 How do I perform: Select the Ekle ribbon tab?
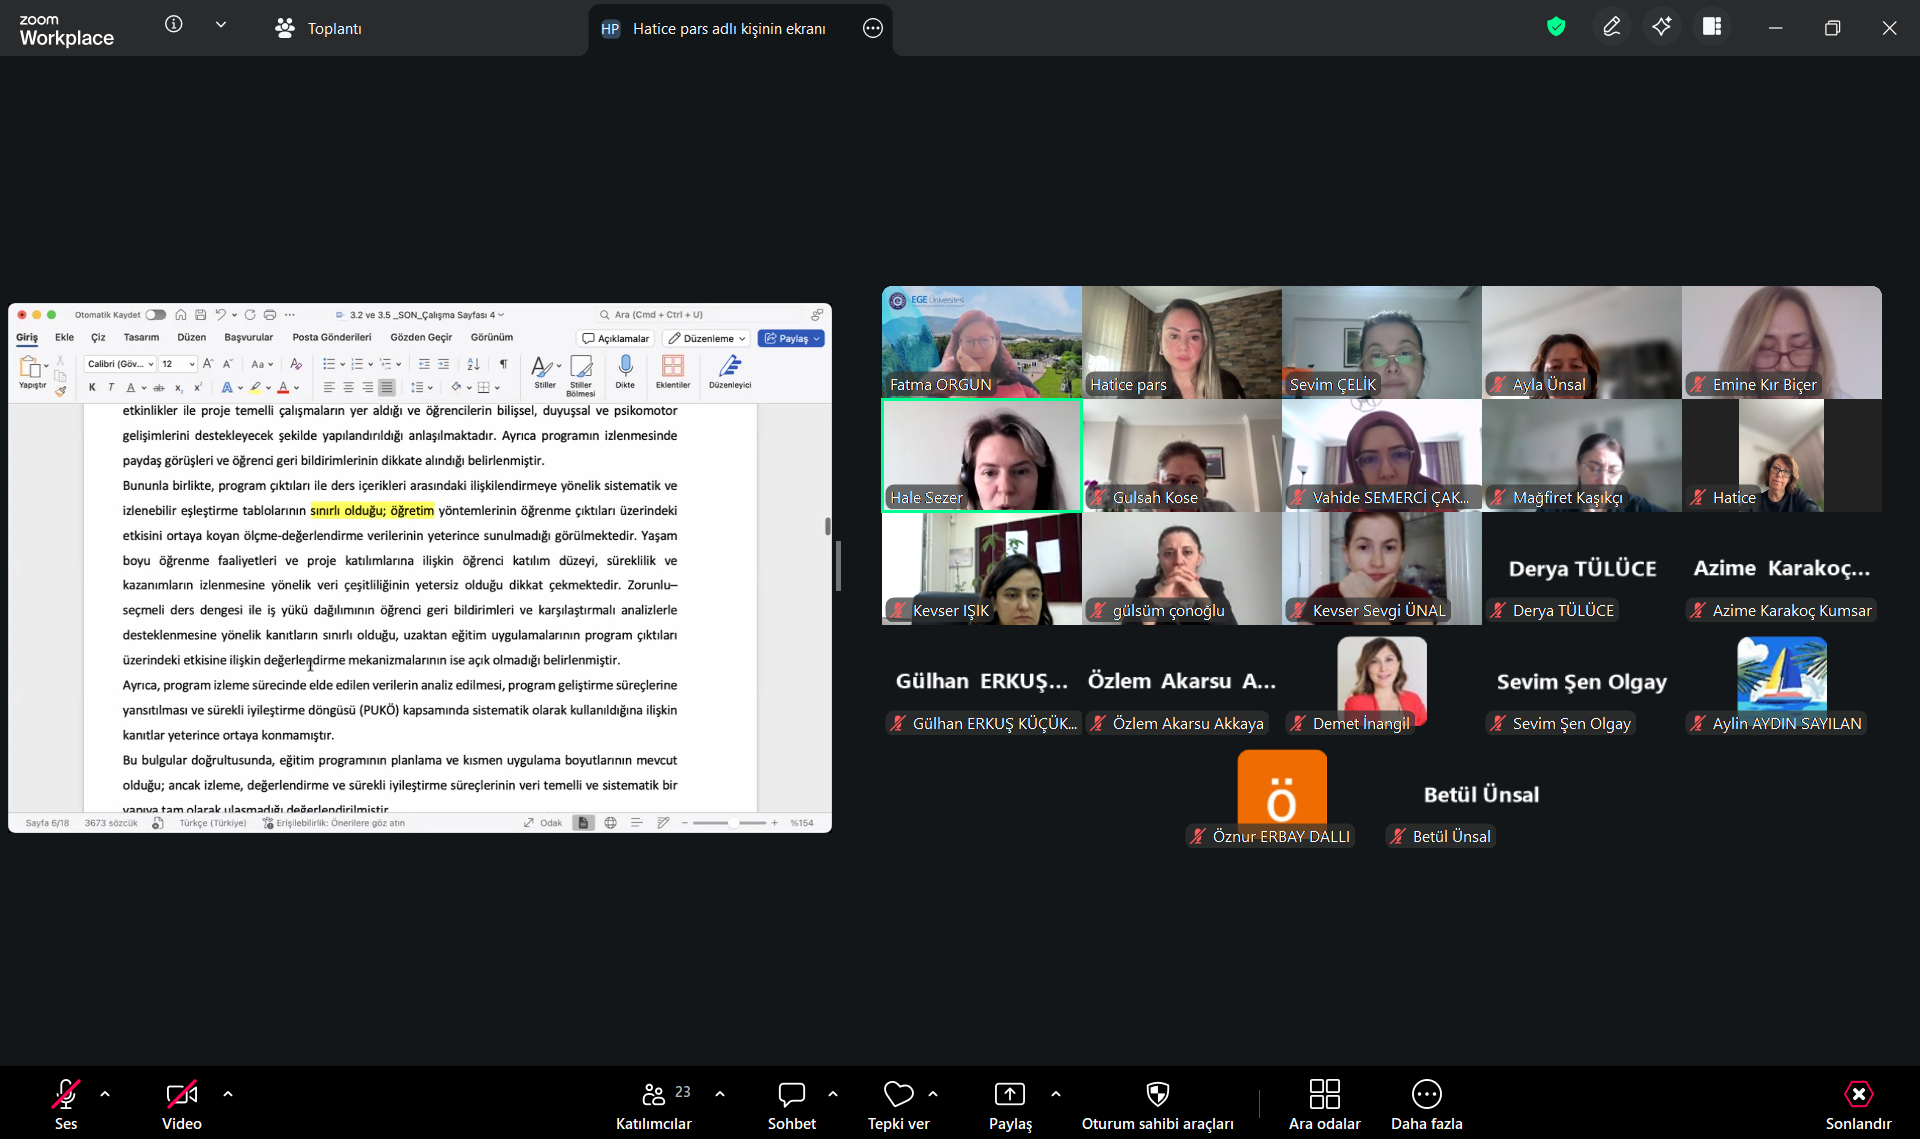(65, 338)
